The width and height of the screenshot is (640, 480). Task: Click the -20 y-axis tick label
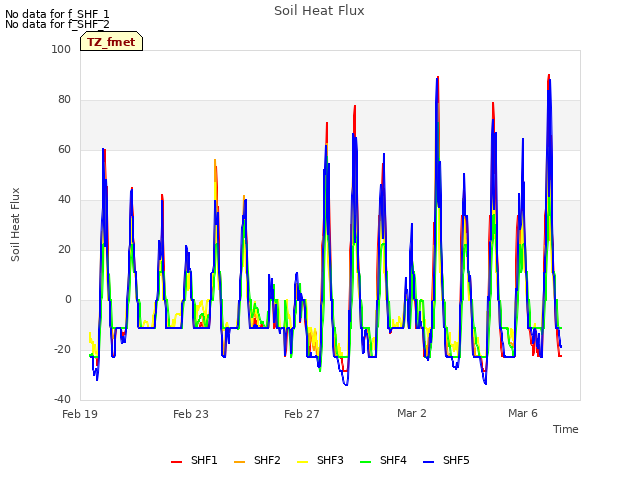(x=62, y=349)
